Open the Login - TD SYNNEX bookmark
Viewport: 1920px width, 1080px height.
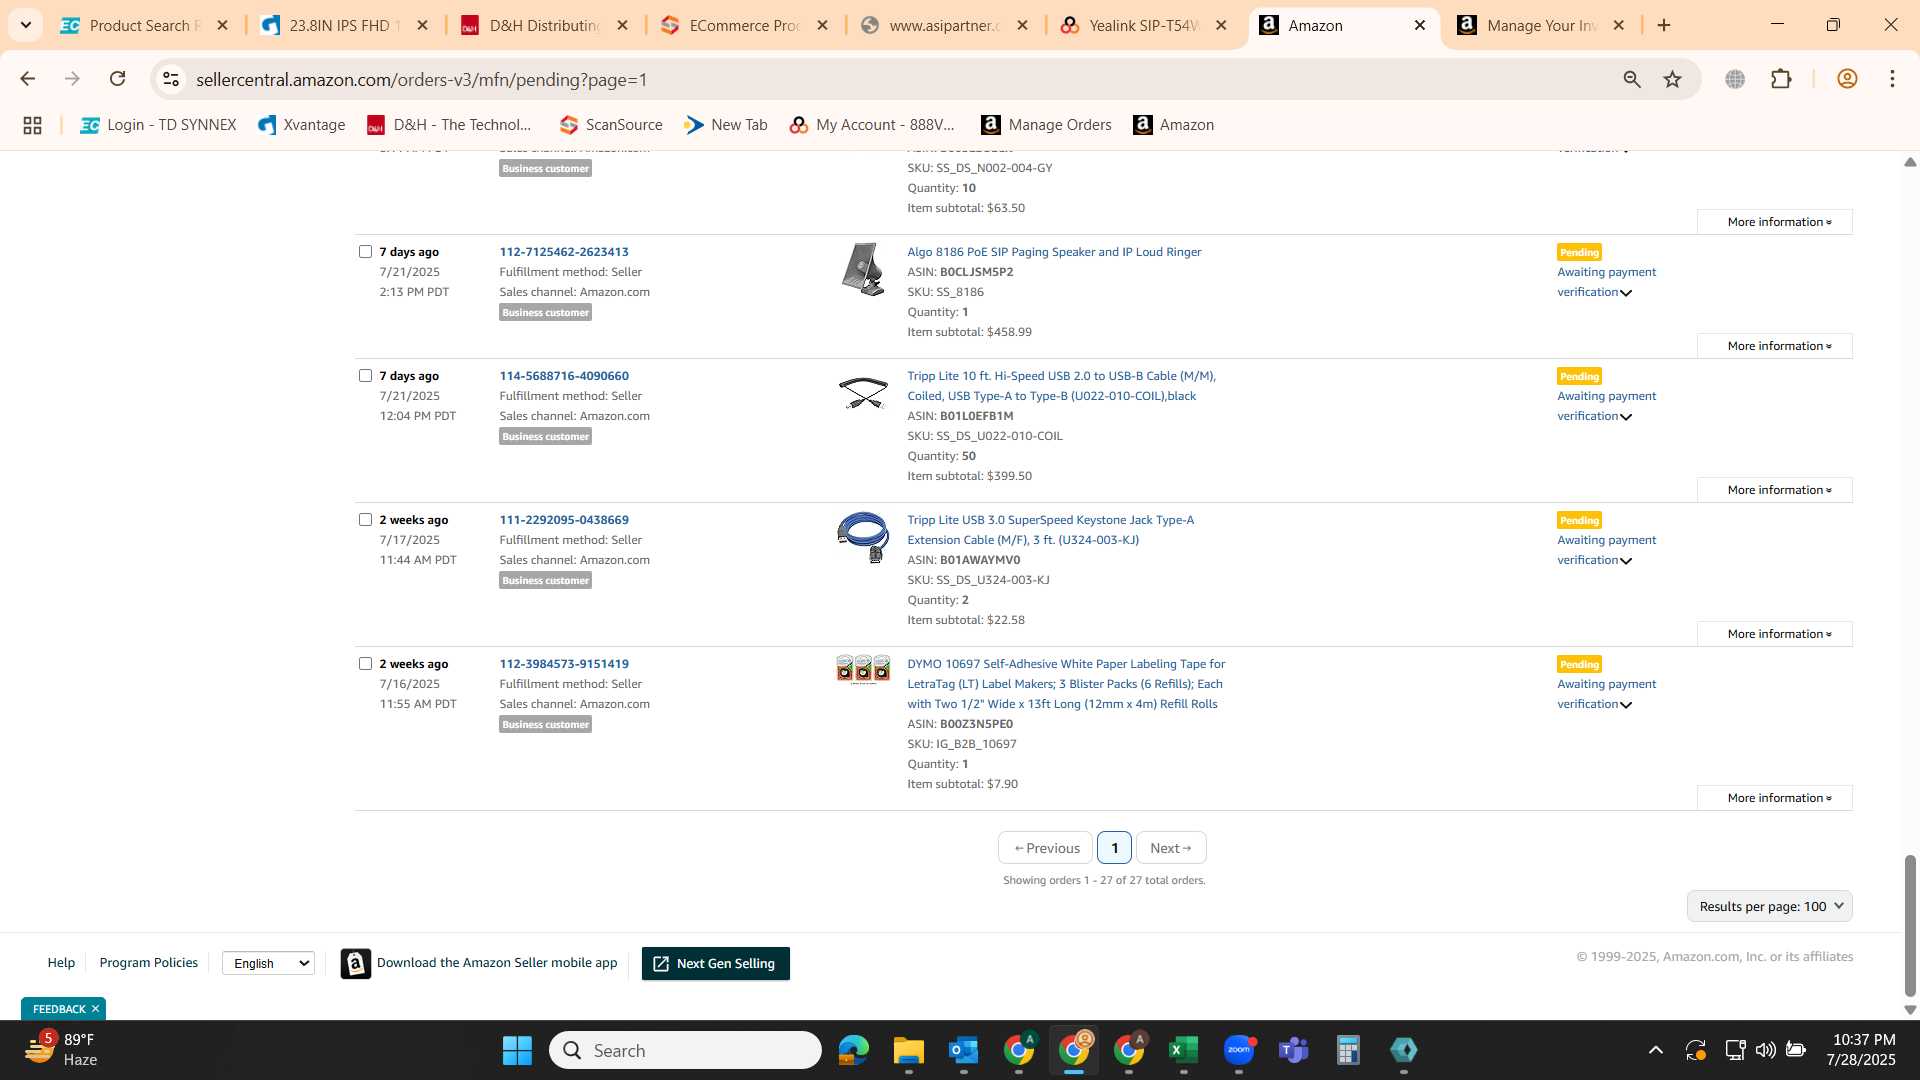click(x=158, y=125)
